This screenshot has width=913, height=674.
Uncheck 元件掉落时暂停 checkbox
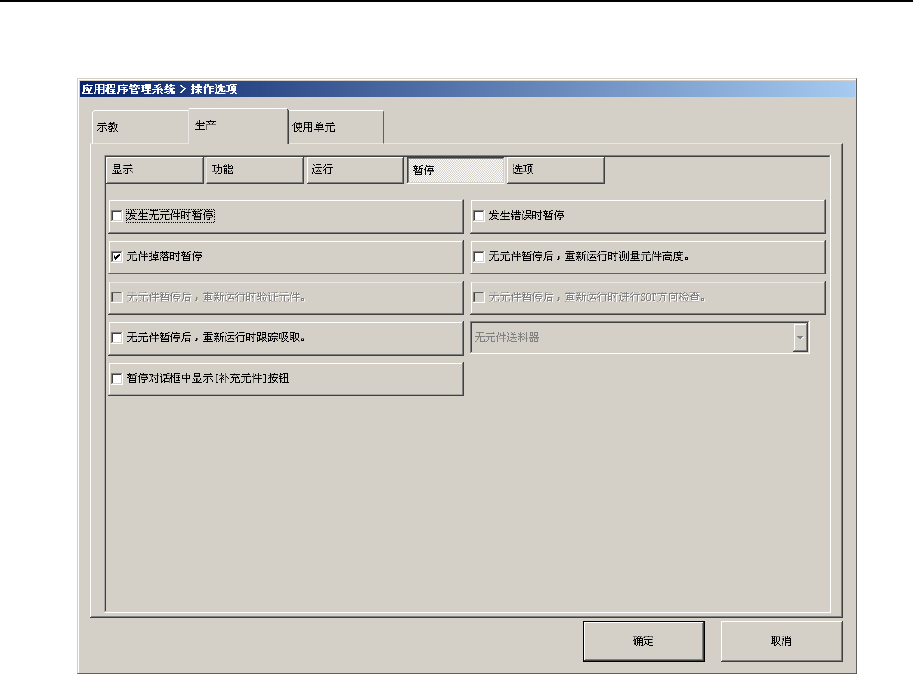tap(116, 257)
